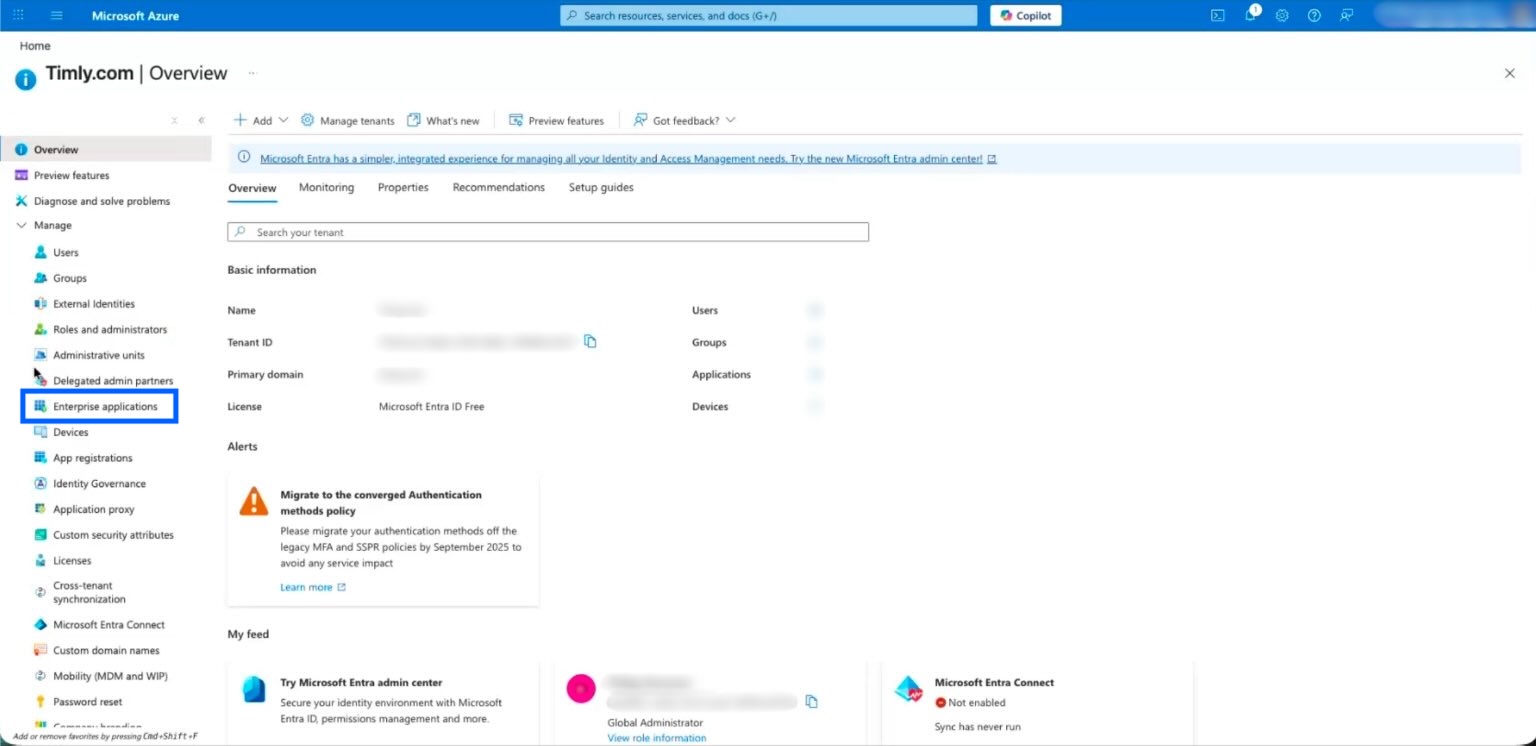This screenshot has height=746, width=1536.
Task: Select Preview features in the sidebar
Action: [x=72, y=175]
